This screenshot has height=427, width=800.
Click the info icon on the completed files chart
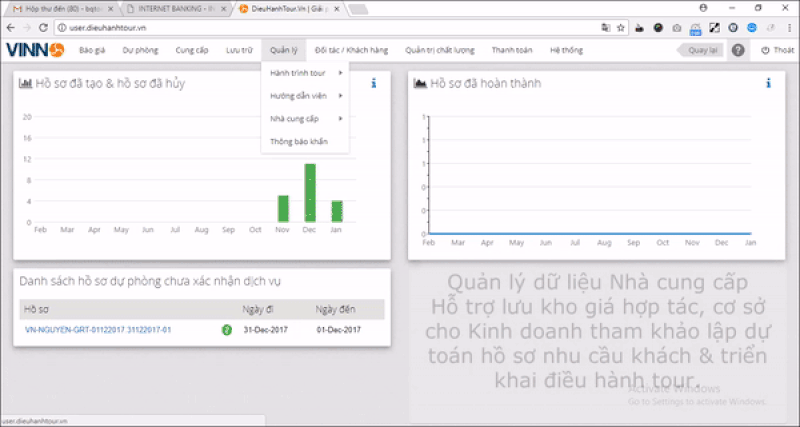[x=767, y=84]
